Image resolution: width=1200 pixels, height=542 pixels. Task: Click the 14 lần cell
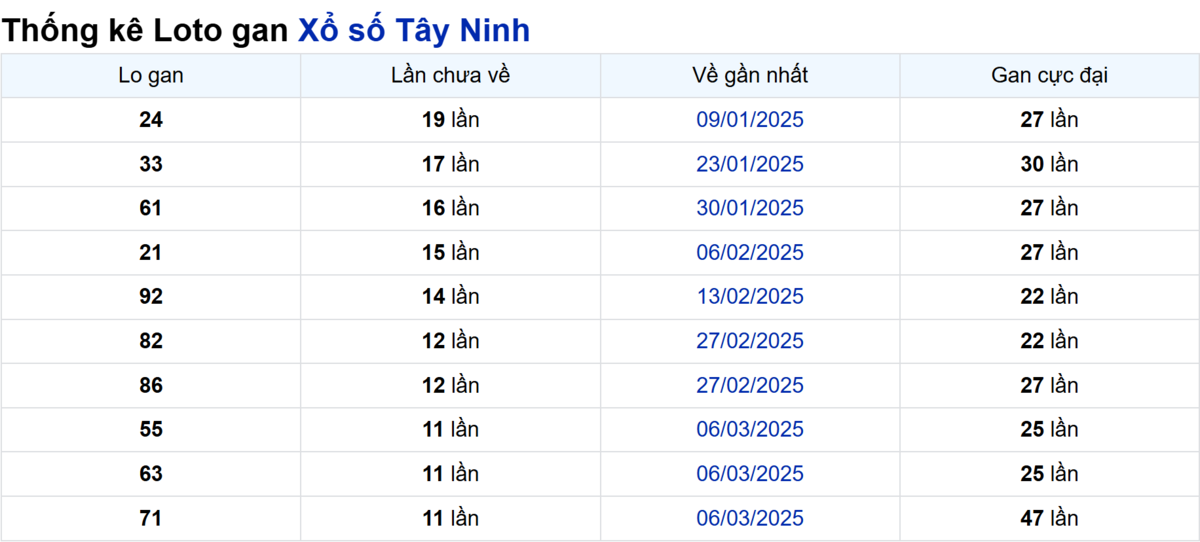pyautogui.click(x=451, y=297)
